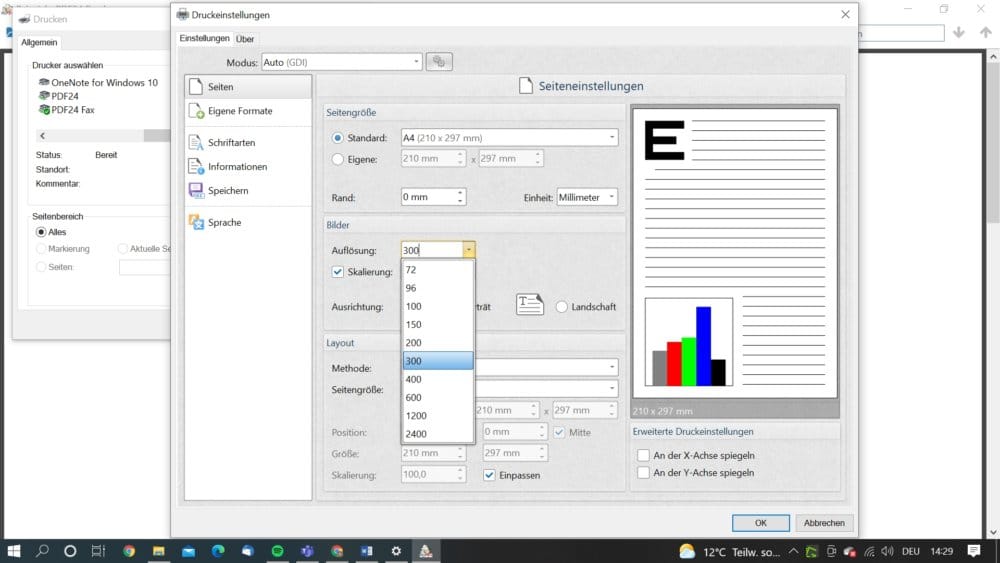
Task: Open the Modus dropdown
Action: point(342,62)
